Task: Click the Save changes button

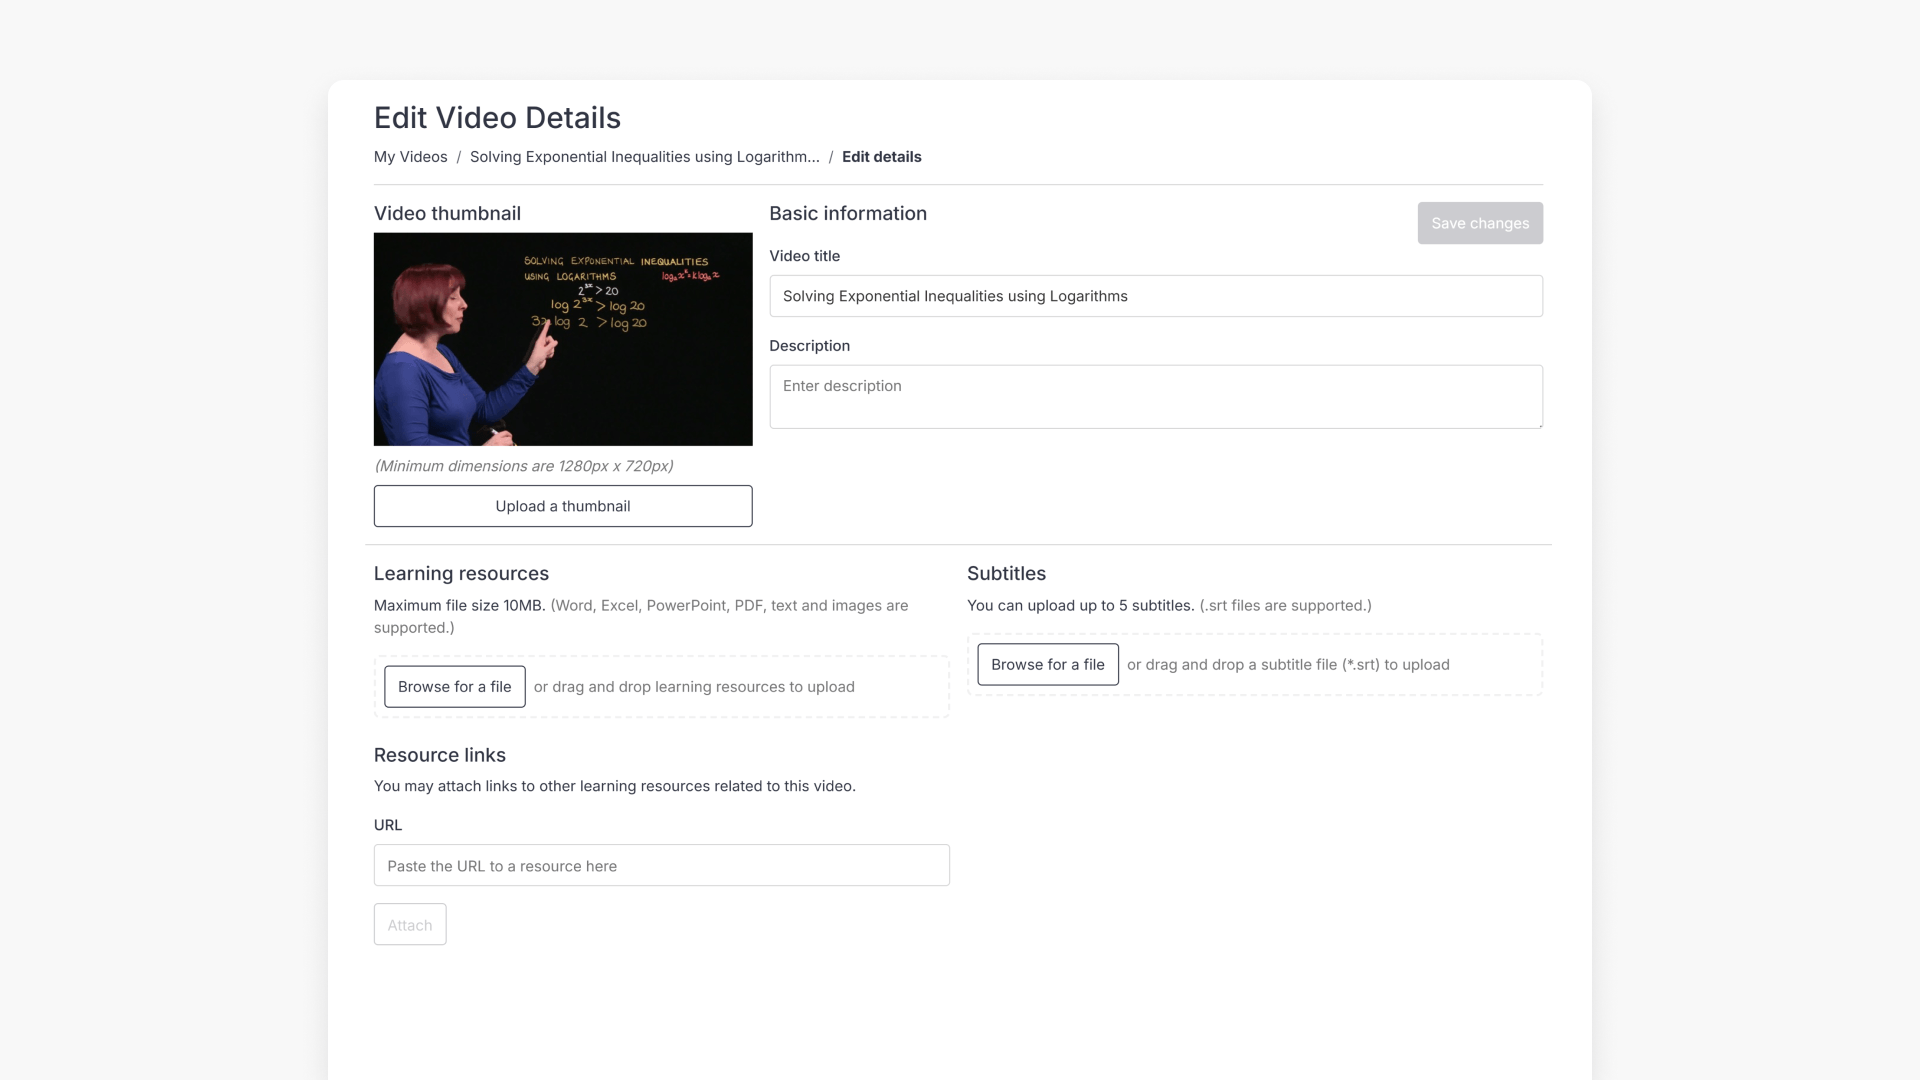Action: [x=1479, y=222]
